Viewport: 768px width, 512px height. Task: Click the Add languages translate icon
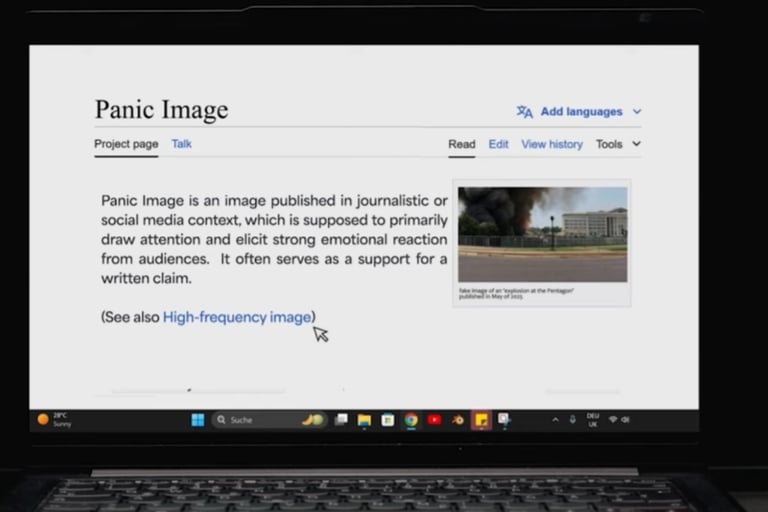[525, 112]
